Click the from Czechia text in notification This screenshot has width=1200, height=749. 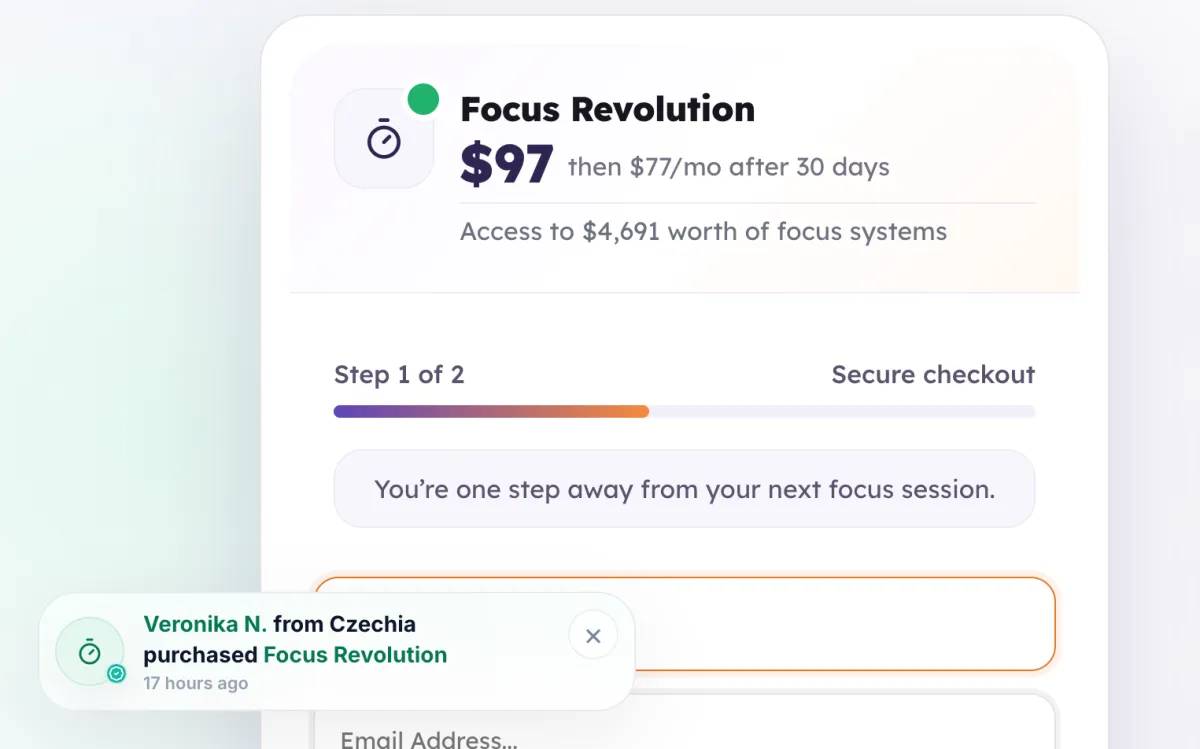click(344, 624)
